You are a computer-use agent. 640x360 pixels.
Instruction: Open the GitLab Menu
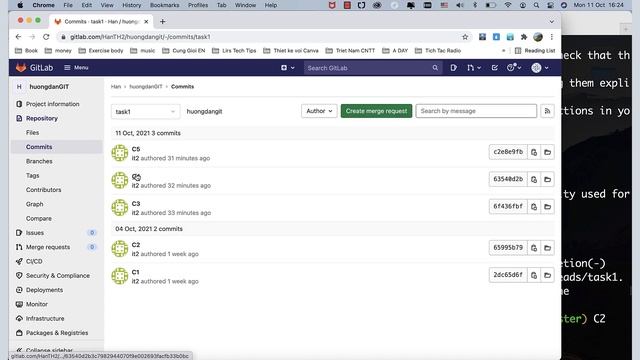76,68
